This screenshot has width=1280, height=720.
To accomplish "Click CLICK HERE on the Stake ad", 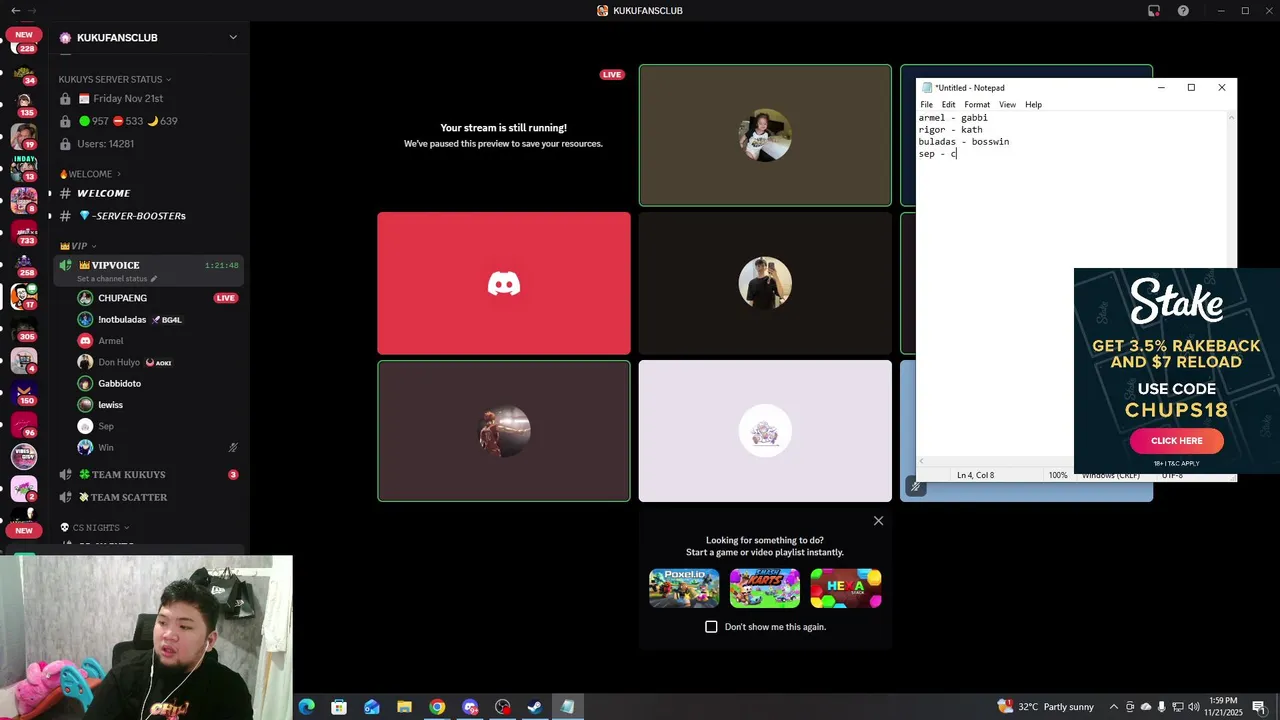I will pos(1176,441).
